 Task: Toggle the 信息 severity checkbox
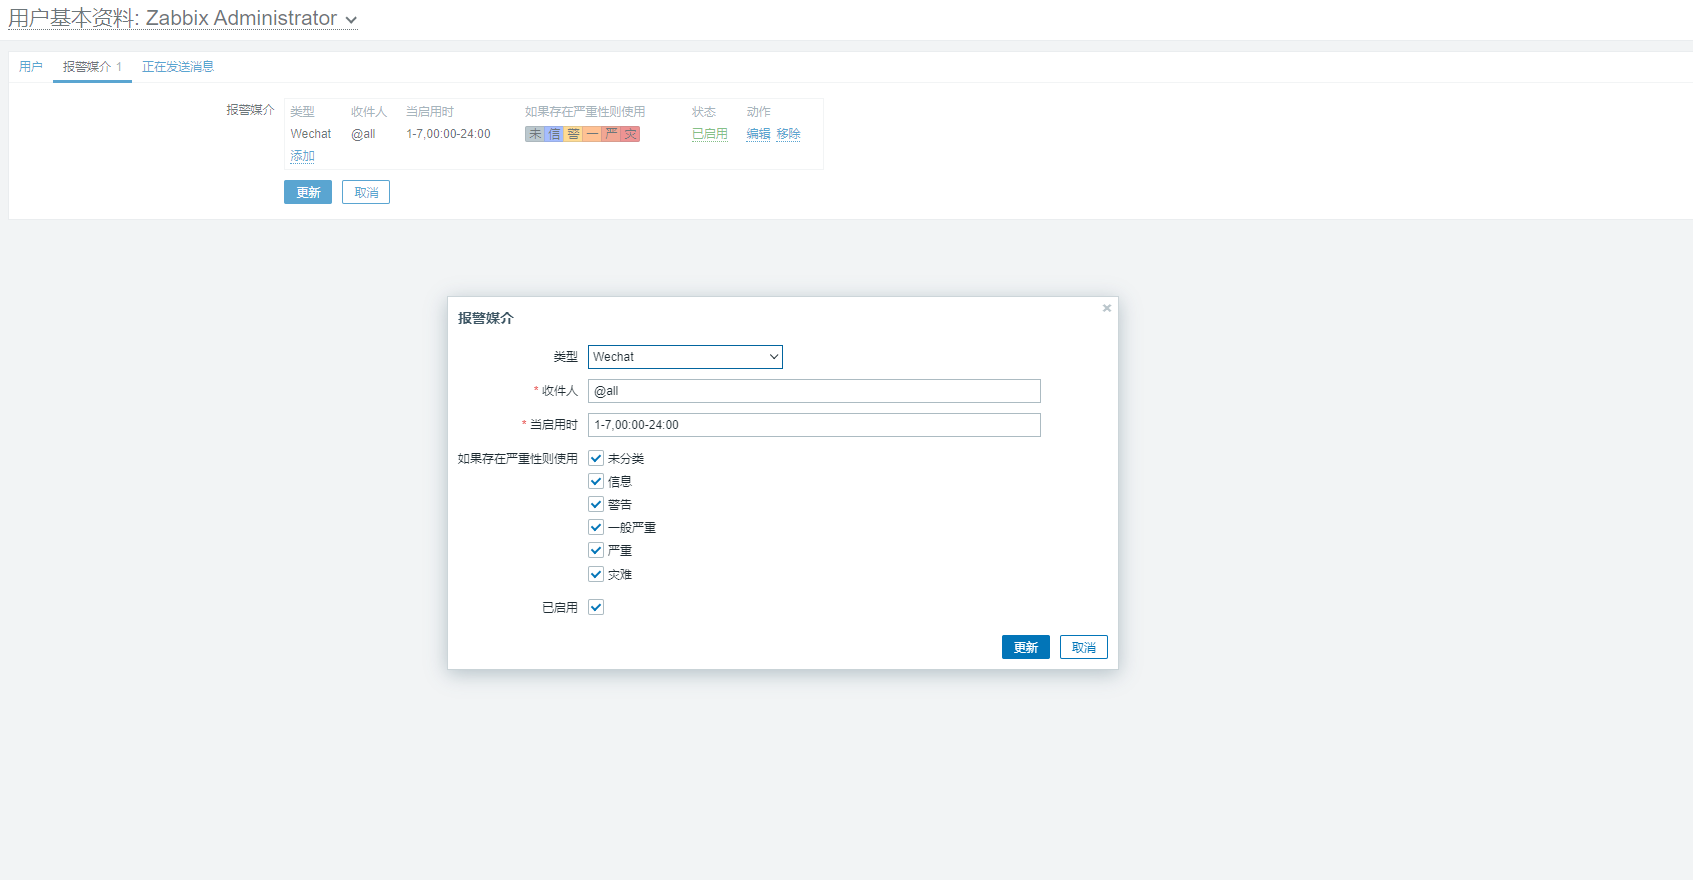coord(596,481)
